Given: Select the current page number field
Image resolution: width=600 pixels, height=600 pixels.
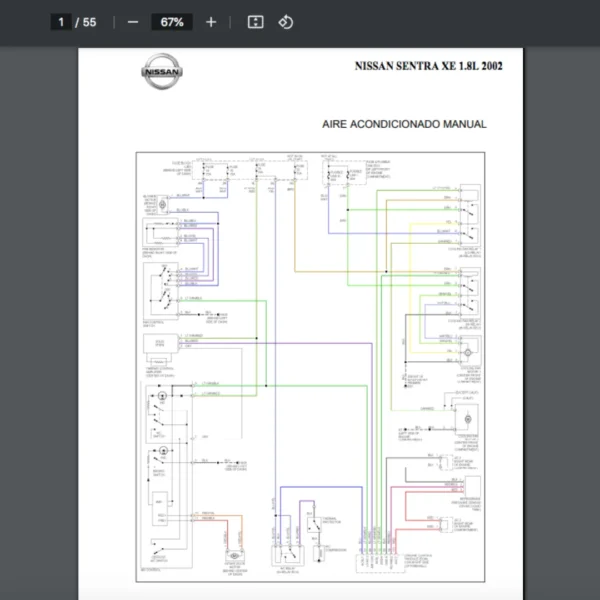Looking at the screenshot, I should (62, 22).
